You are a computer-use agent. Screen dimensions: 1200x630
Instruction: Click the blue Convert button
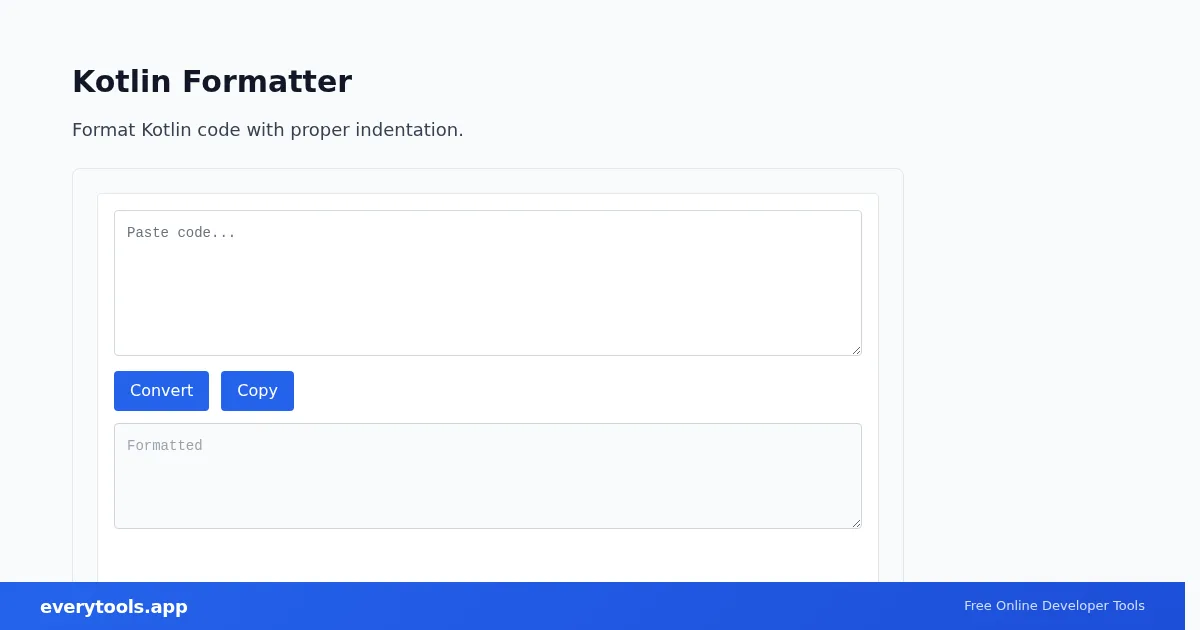click(161, 391)
